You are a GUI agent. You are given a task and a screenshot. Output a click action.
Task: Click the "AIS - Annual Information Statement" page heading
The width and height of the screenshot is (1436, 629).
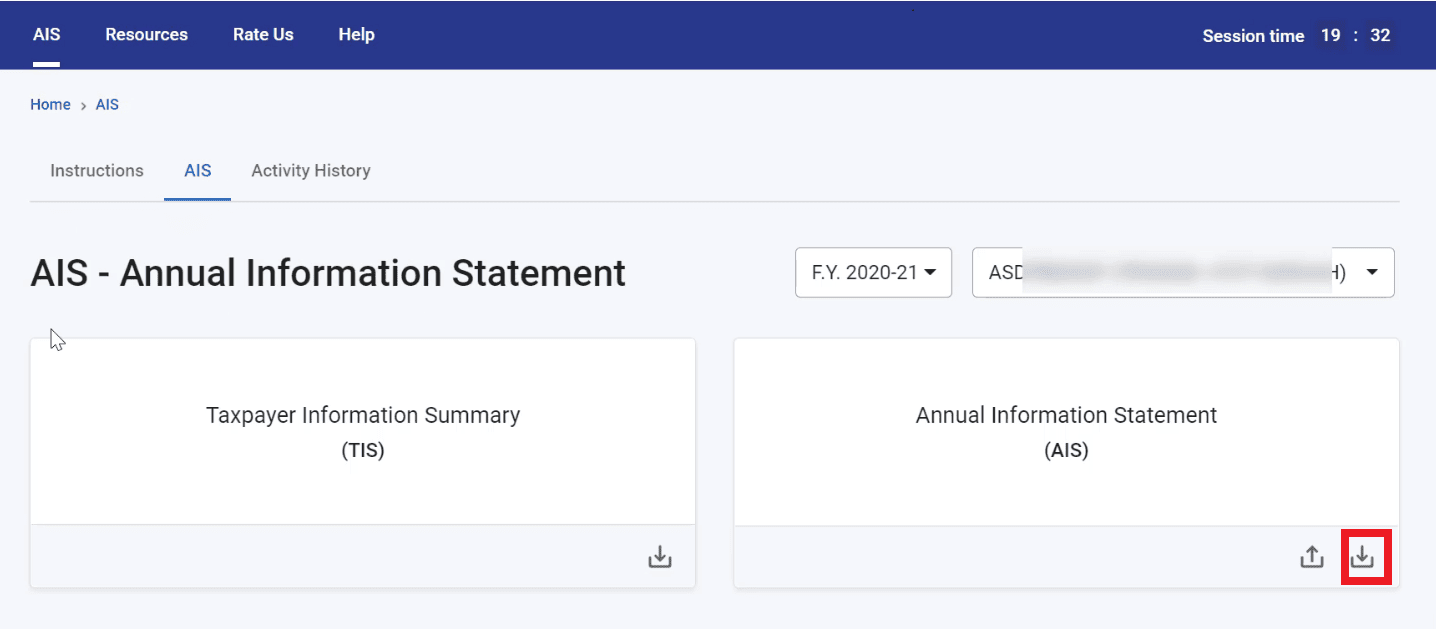[x=328, y=273]
